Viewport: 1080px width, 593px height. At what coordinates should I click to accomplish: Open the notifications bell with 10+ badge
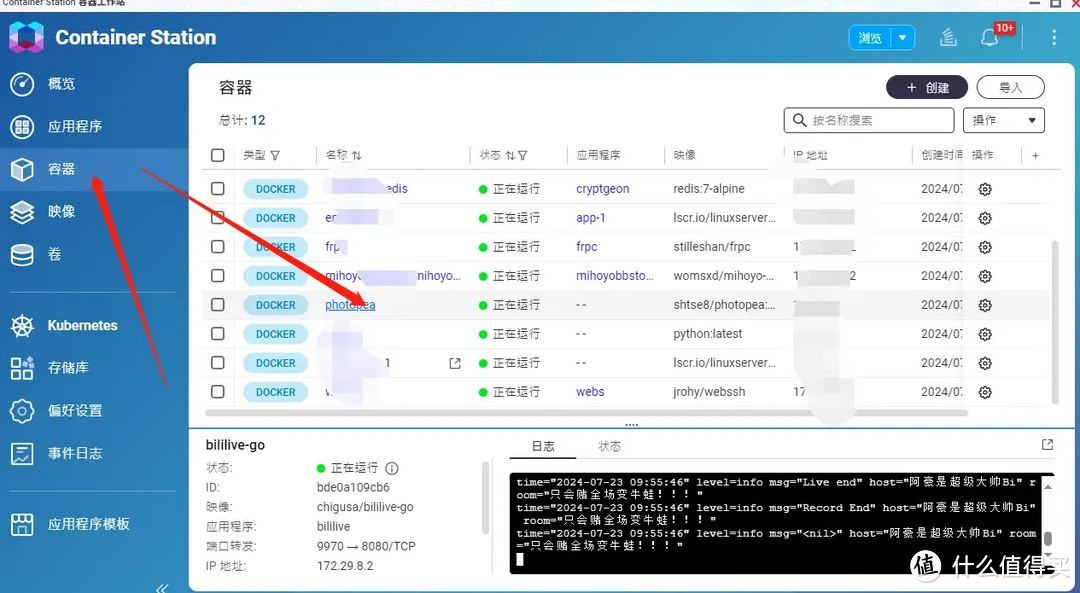click(x=990, y=37)
